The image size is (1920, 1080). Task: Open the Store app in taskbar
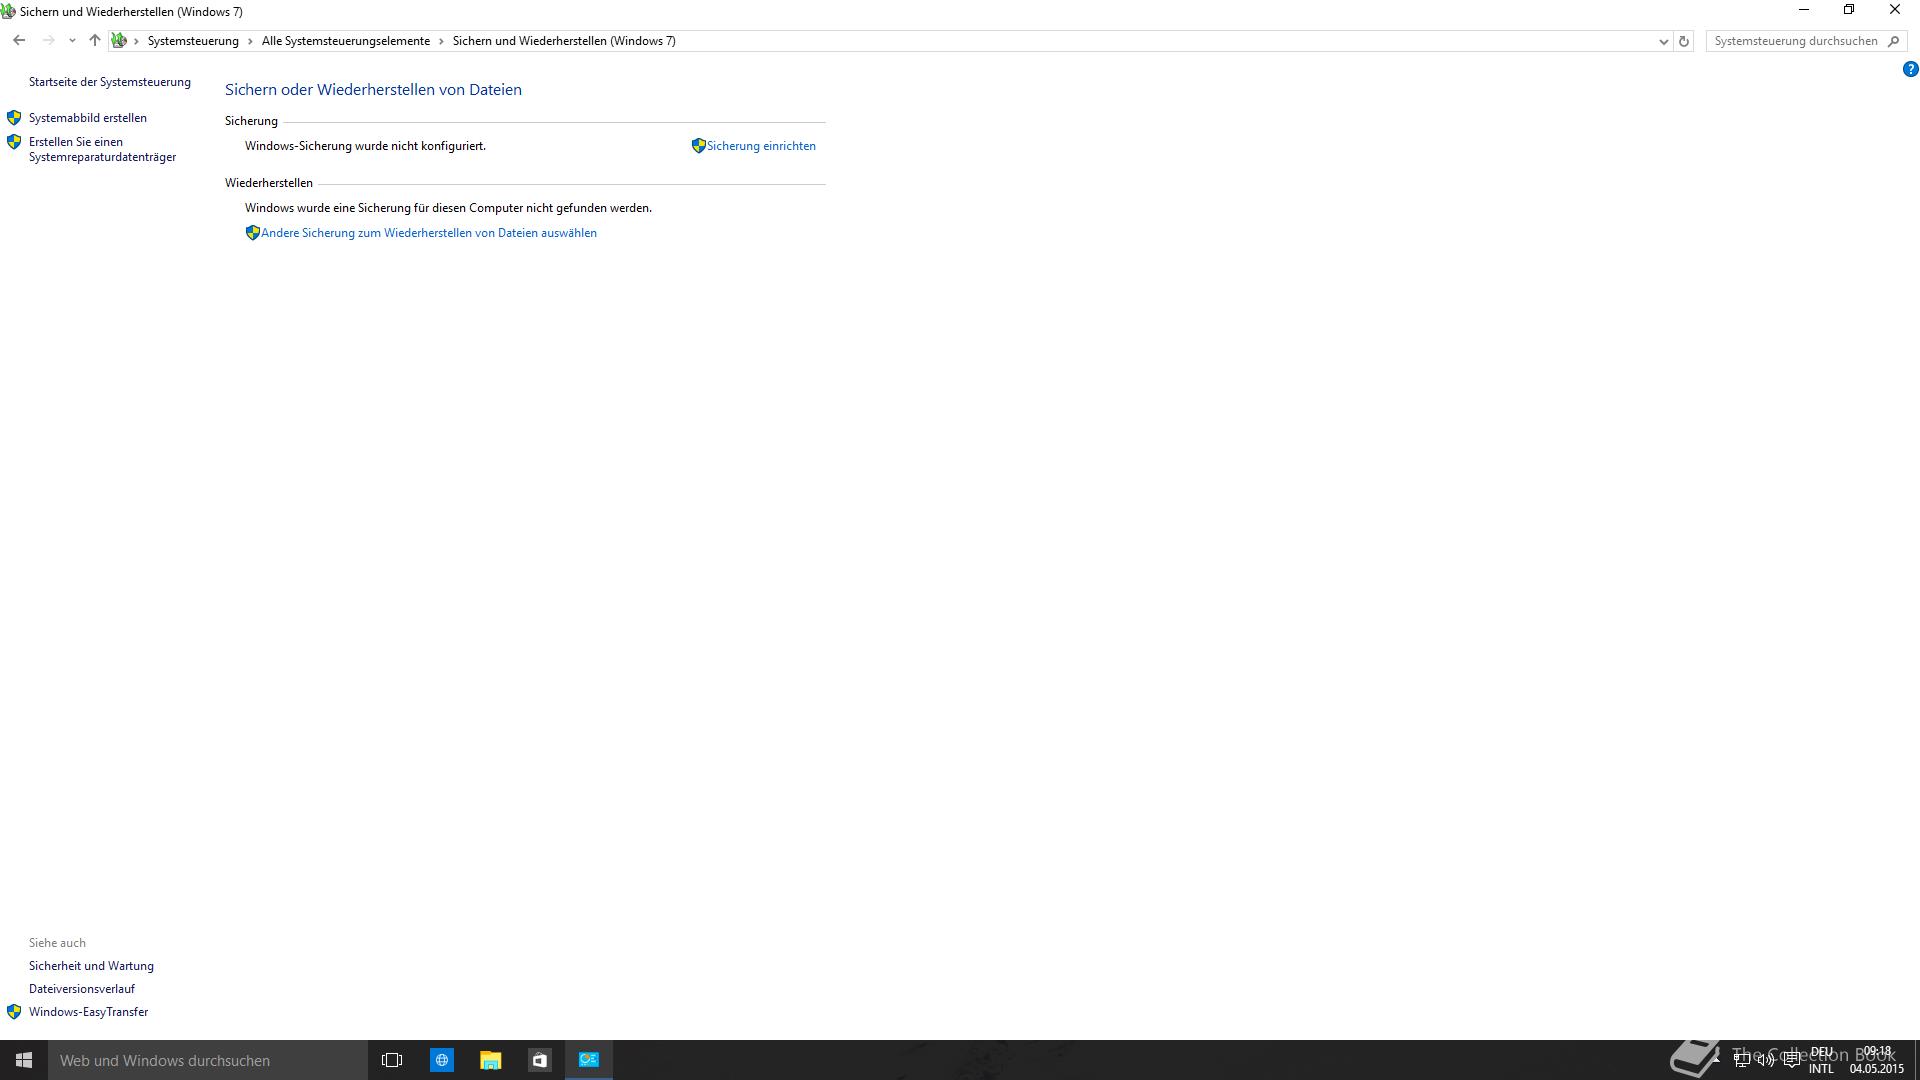click(x=539, y=1060)
